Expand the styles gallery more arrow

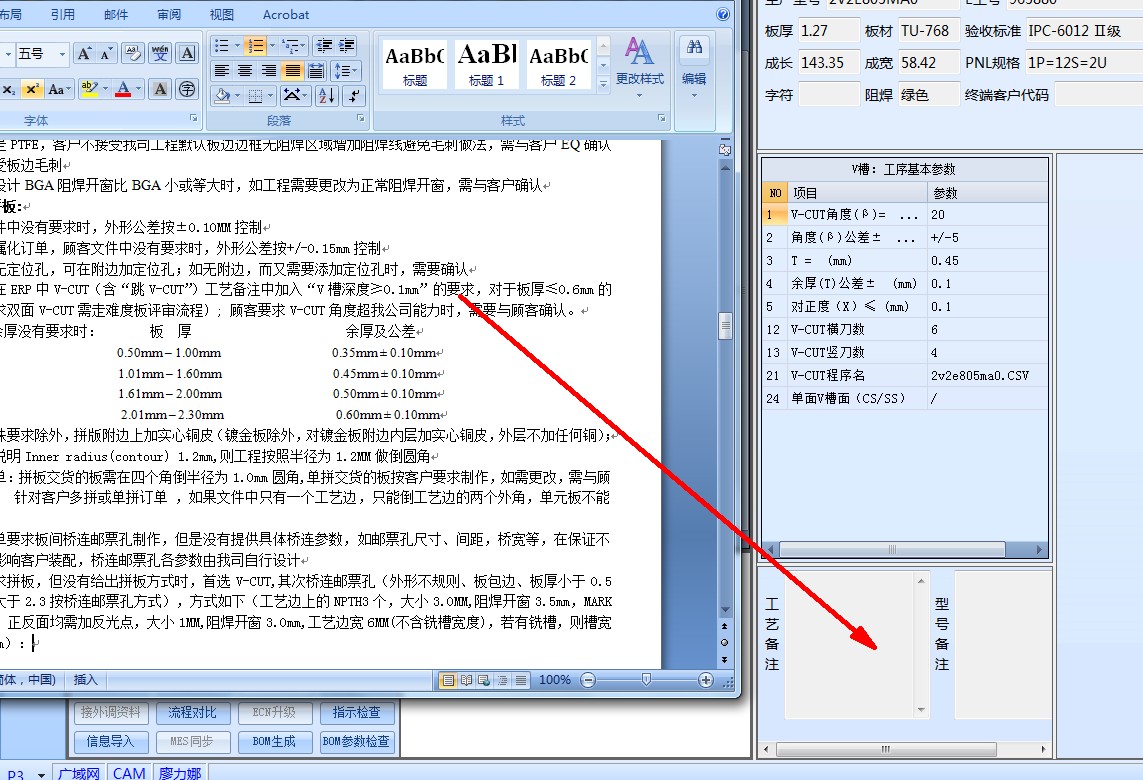[603, 85]
